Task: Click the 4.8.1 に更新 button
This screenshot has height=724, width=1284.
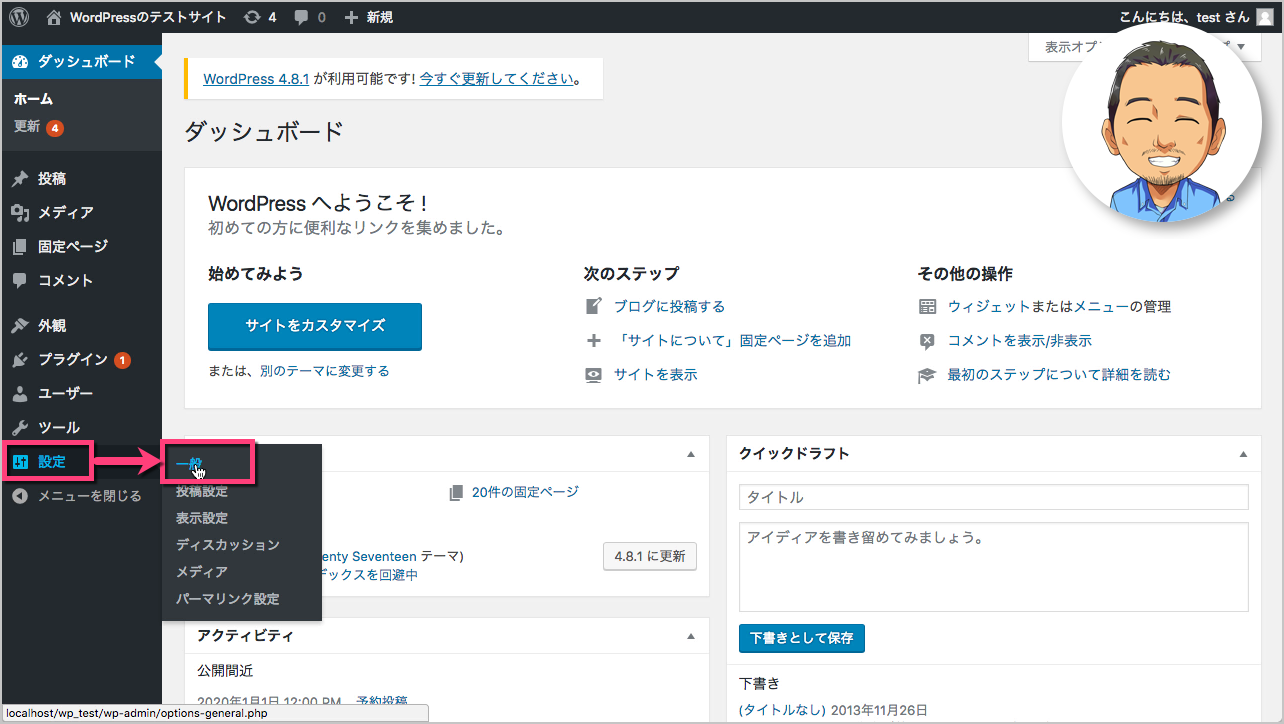Action: 650,556
